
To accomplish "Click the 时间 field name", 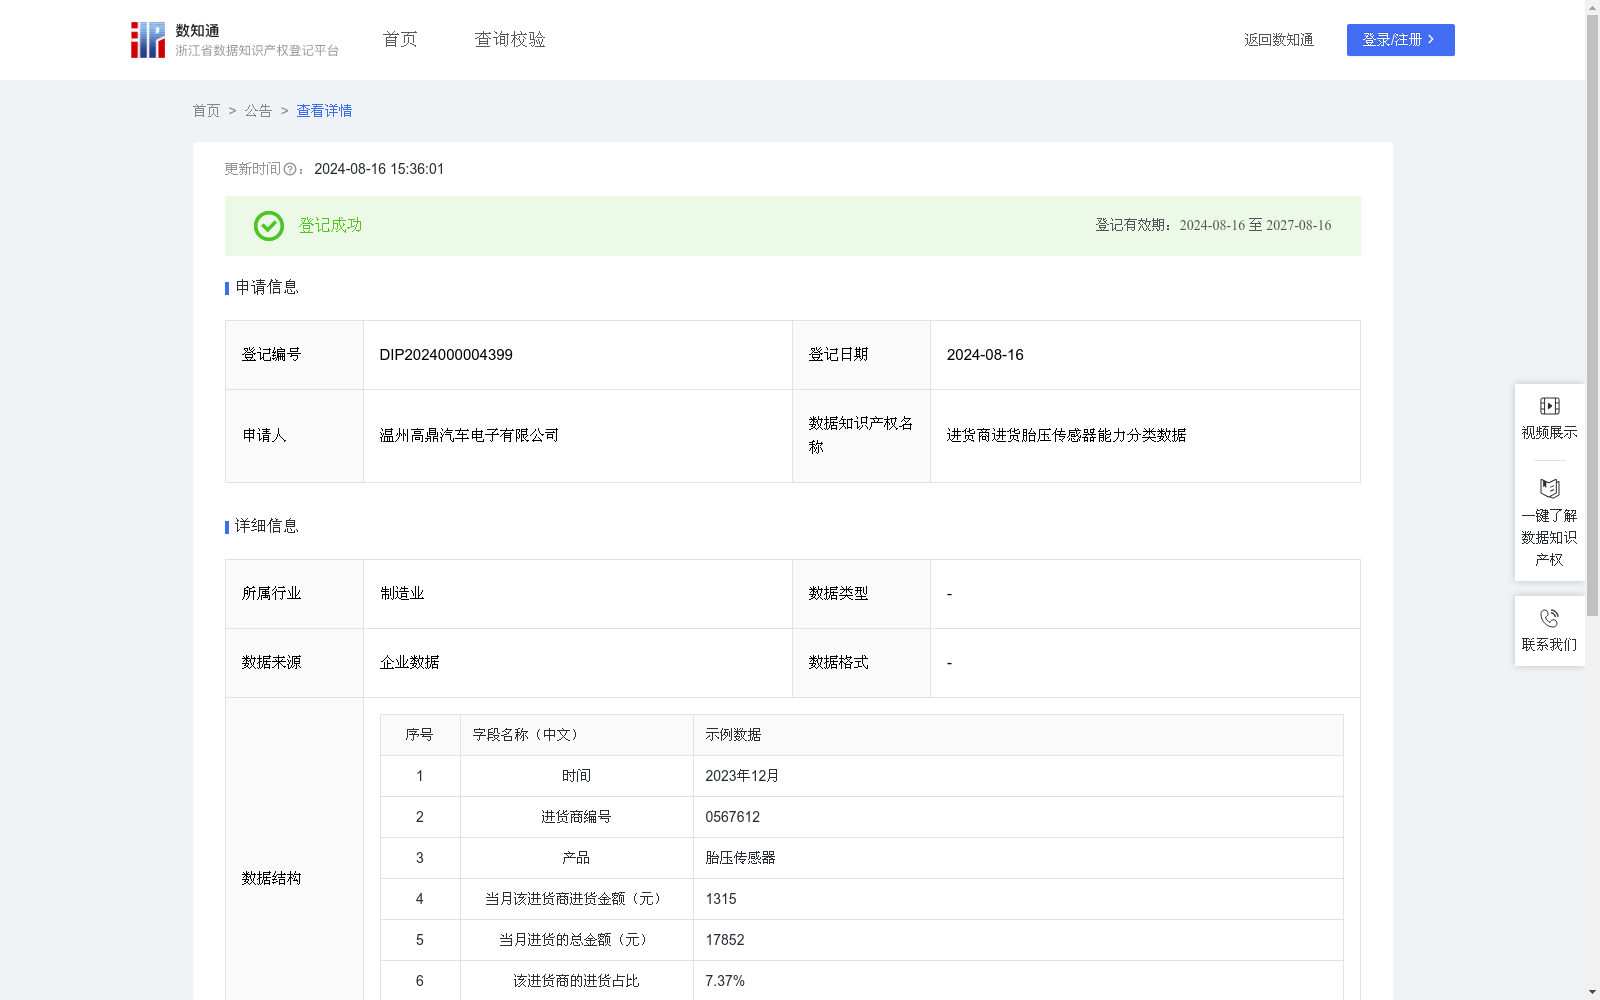I will pos(576,776).
